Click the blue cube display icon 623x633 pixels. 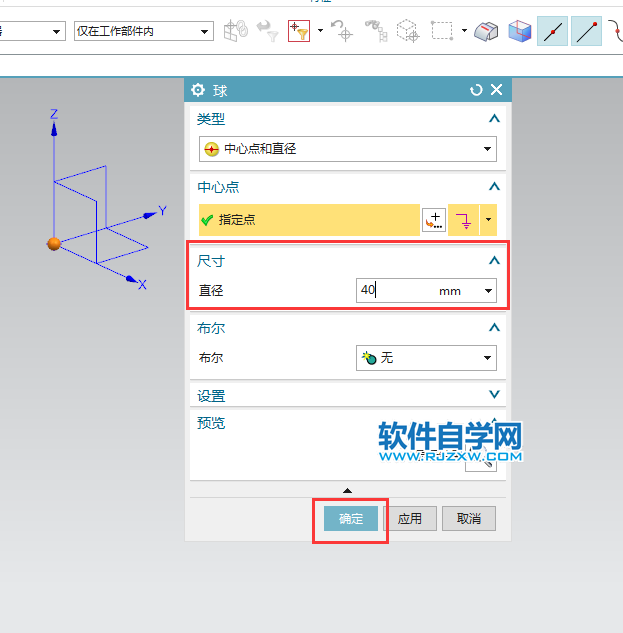coord(519,31)
